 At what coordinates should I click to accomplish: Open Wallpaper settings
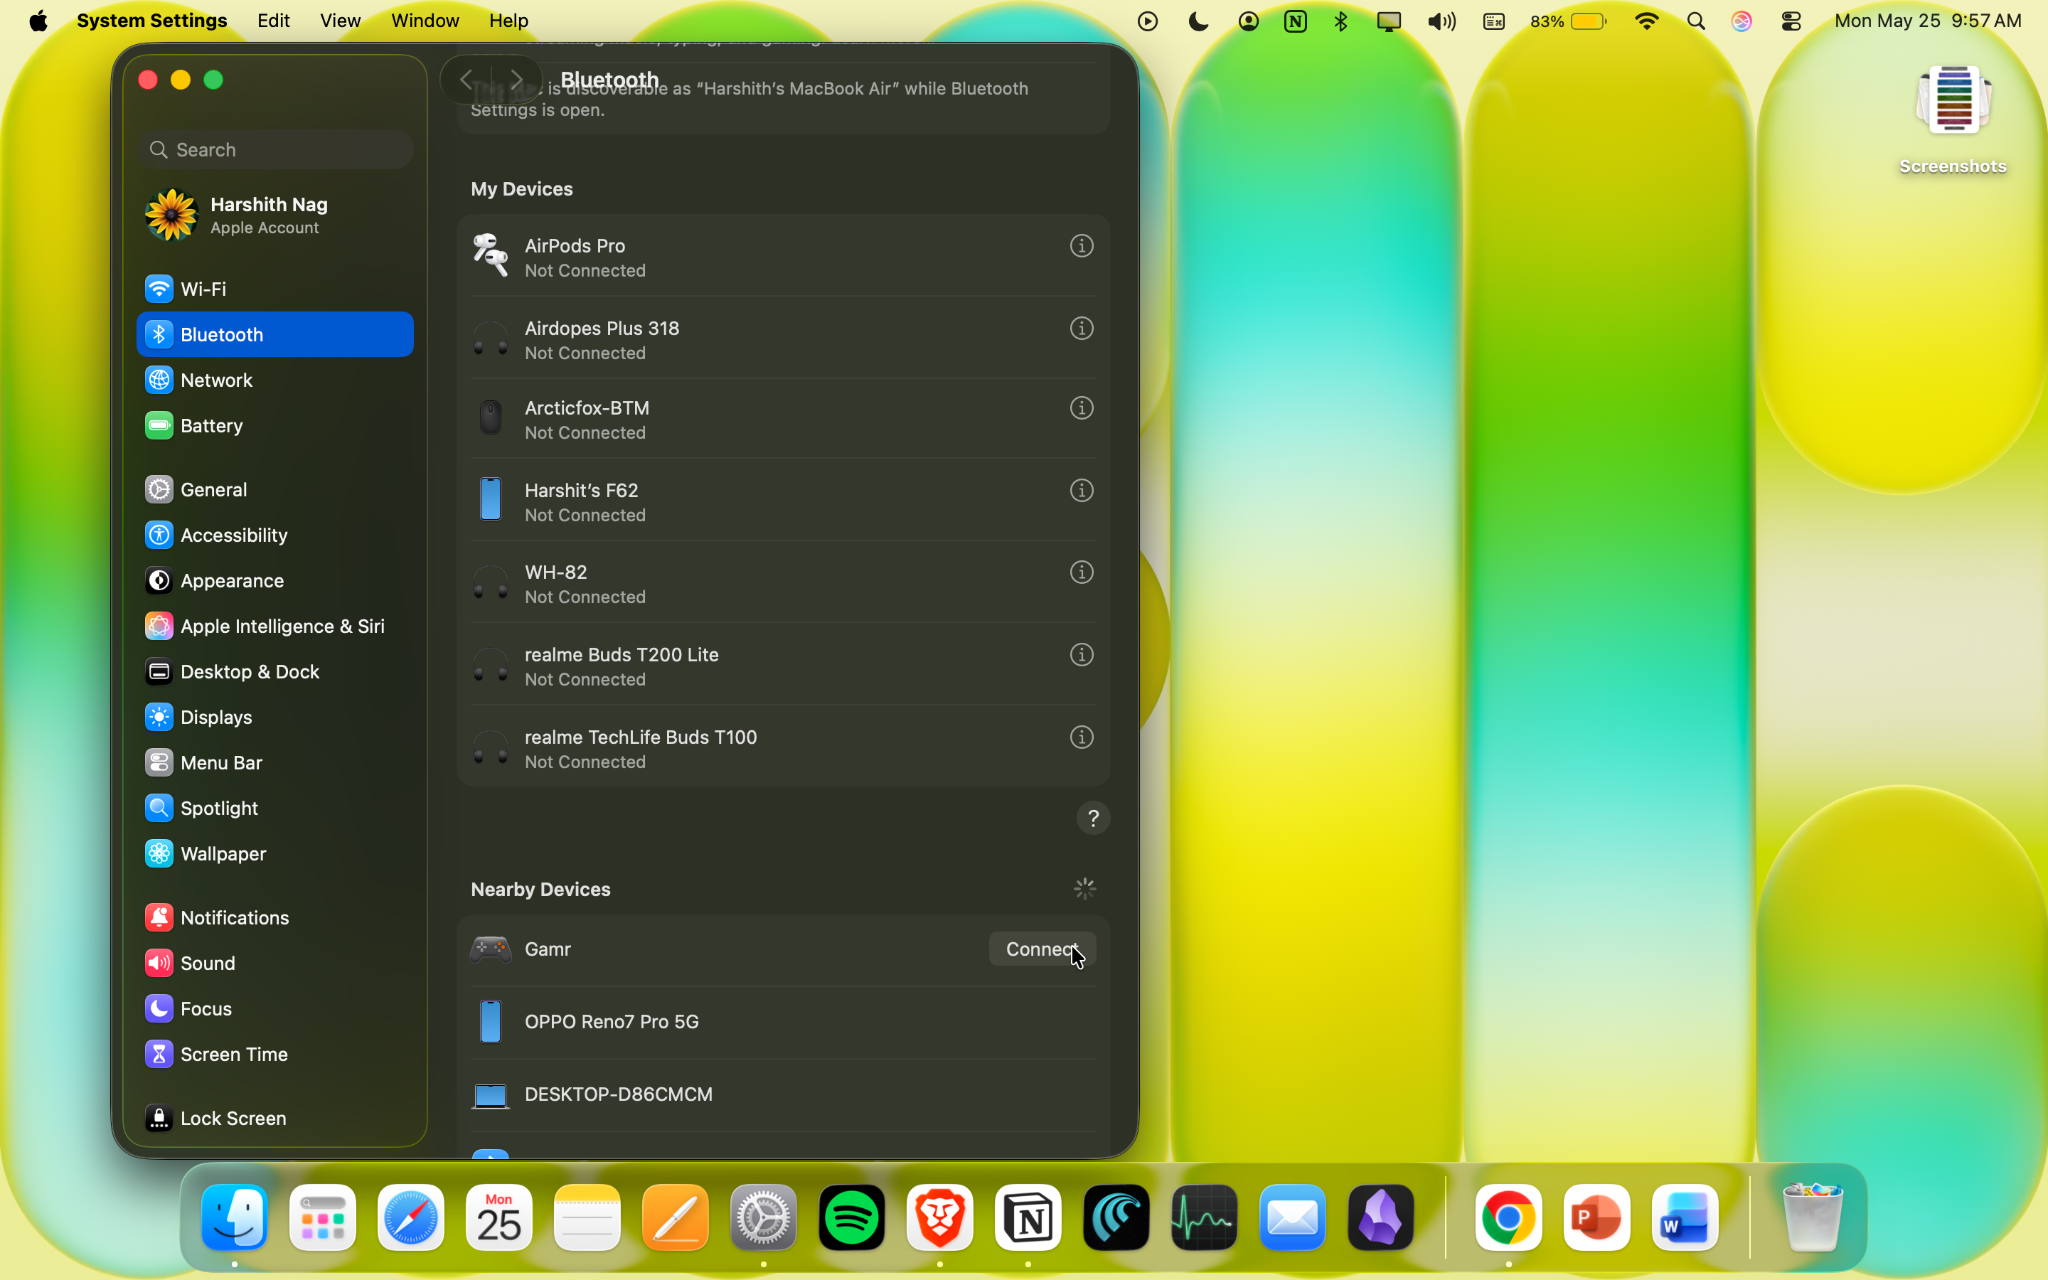(x=275, y=854)
